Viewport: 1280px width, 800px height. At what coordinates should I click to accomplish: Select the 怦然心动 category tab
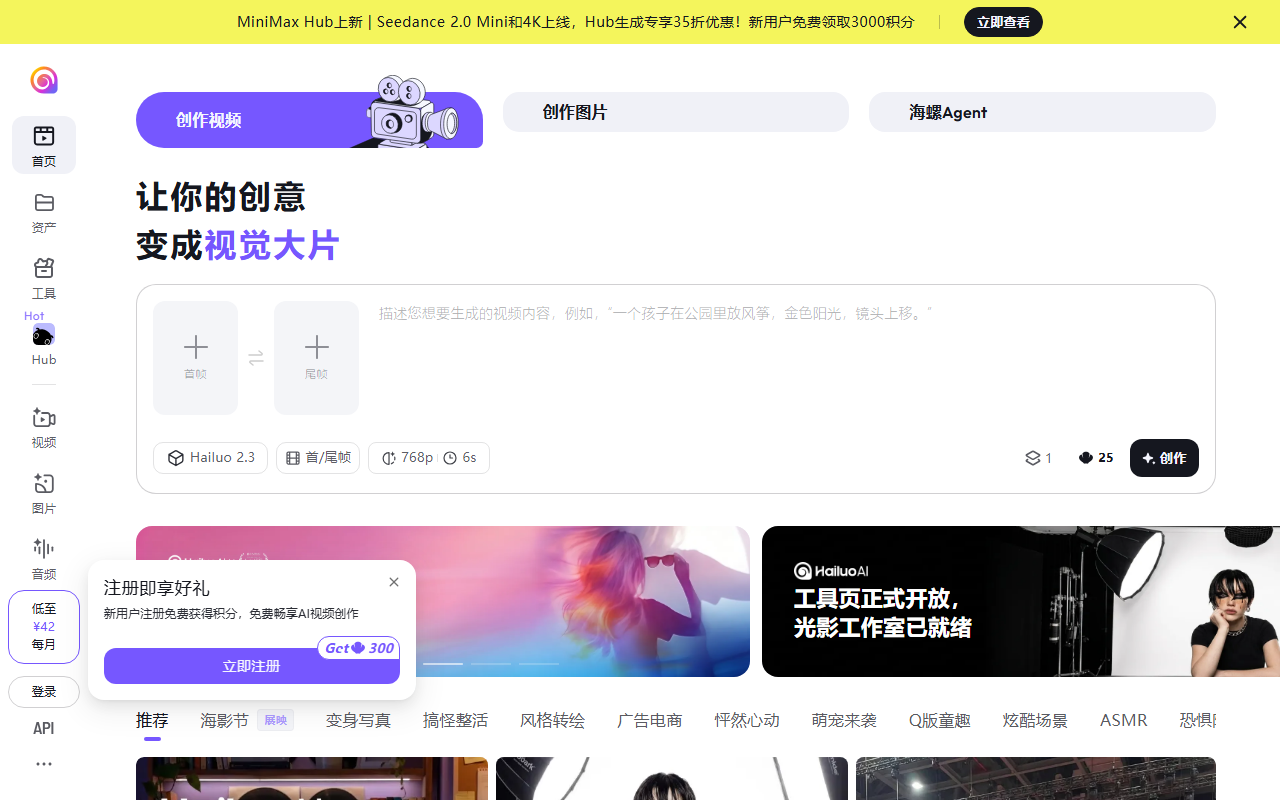click(747, 720)
